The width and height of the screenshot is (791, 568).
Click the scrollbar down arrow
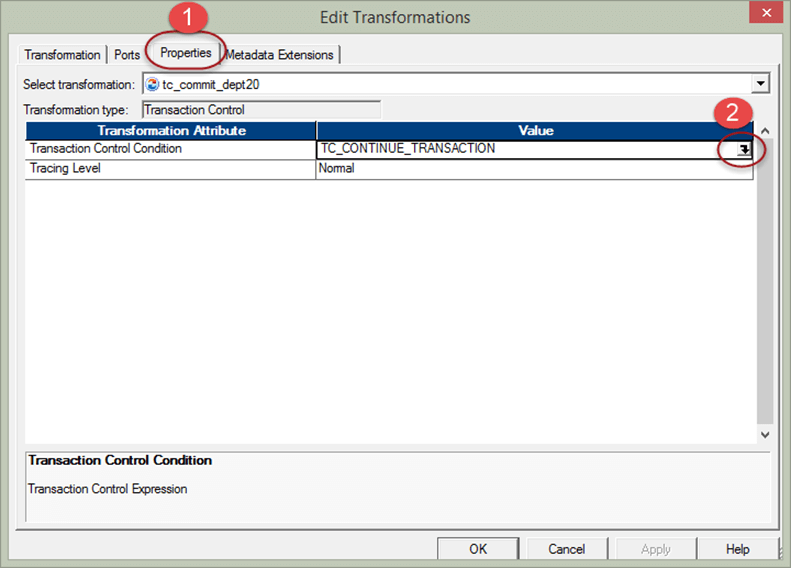(x=765, y=435)
